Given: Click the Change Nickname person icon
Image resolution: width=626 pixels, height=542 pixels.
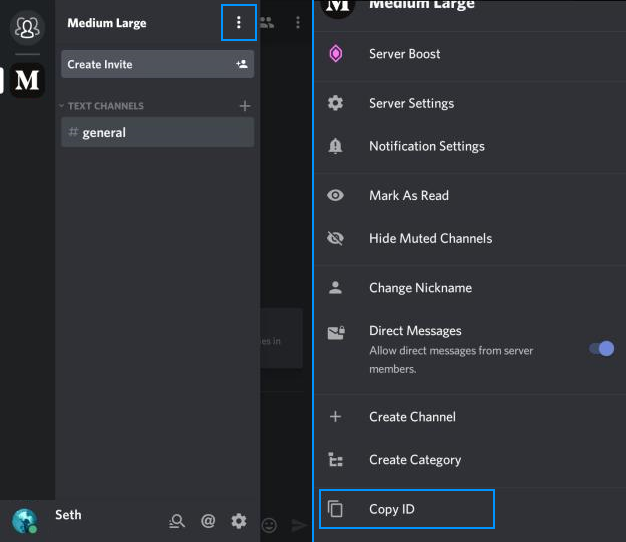Looking at the screenshot, I should (x=335, y=287).
